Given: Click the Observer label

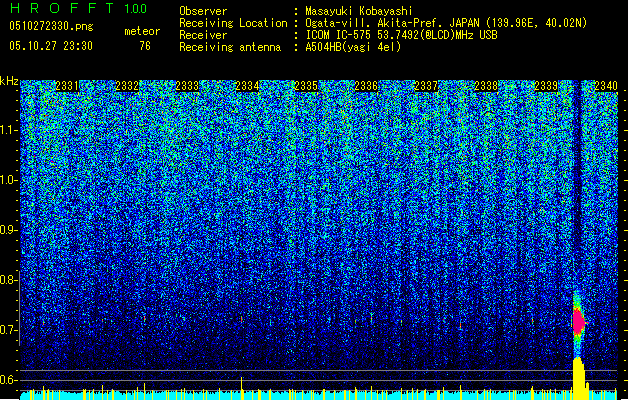Looking at the screenshot, I should 203,11.
